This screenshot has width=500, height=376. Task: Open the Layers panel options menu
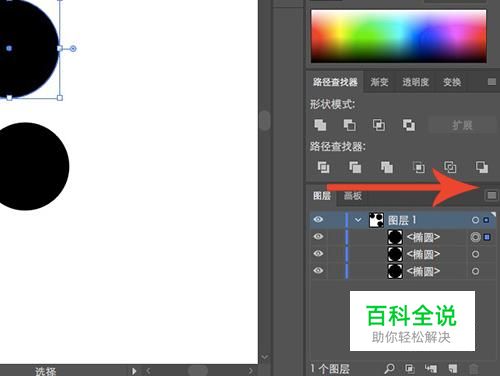[x=492, y=195]
